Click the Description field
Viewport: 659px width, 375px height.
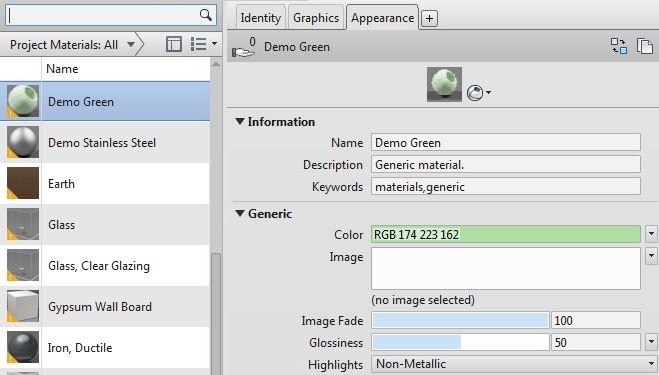(x=506, y=164)
